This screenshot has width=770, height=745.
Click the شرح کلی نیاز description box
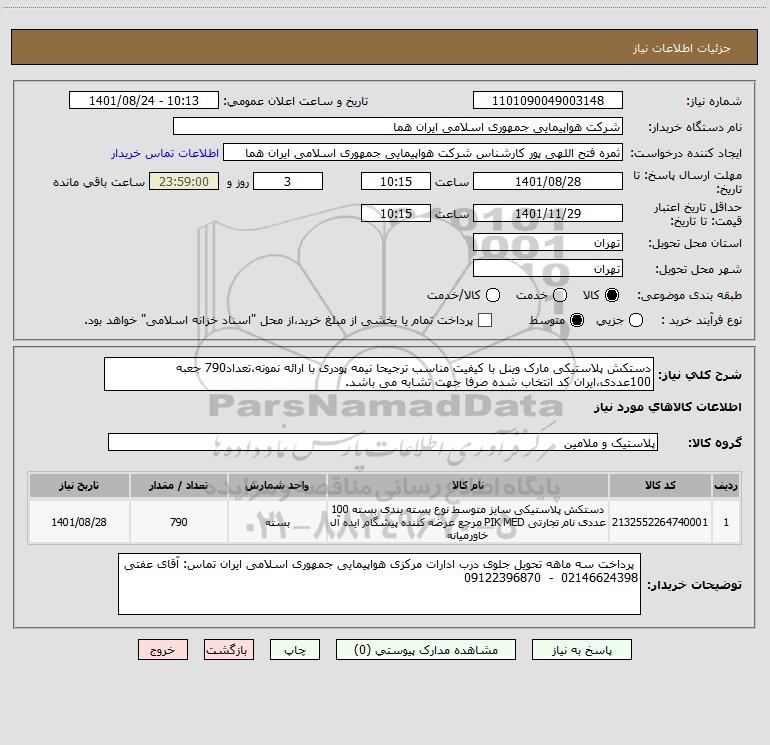click(379, 374)
